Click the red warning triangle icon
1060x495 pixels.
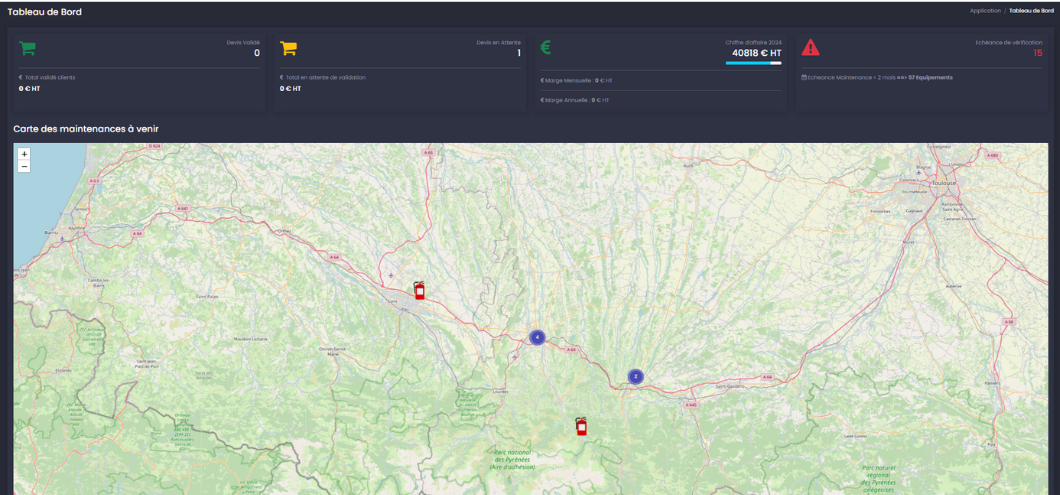pos(810,47)
